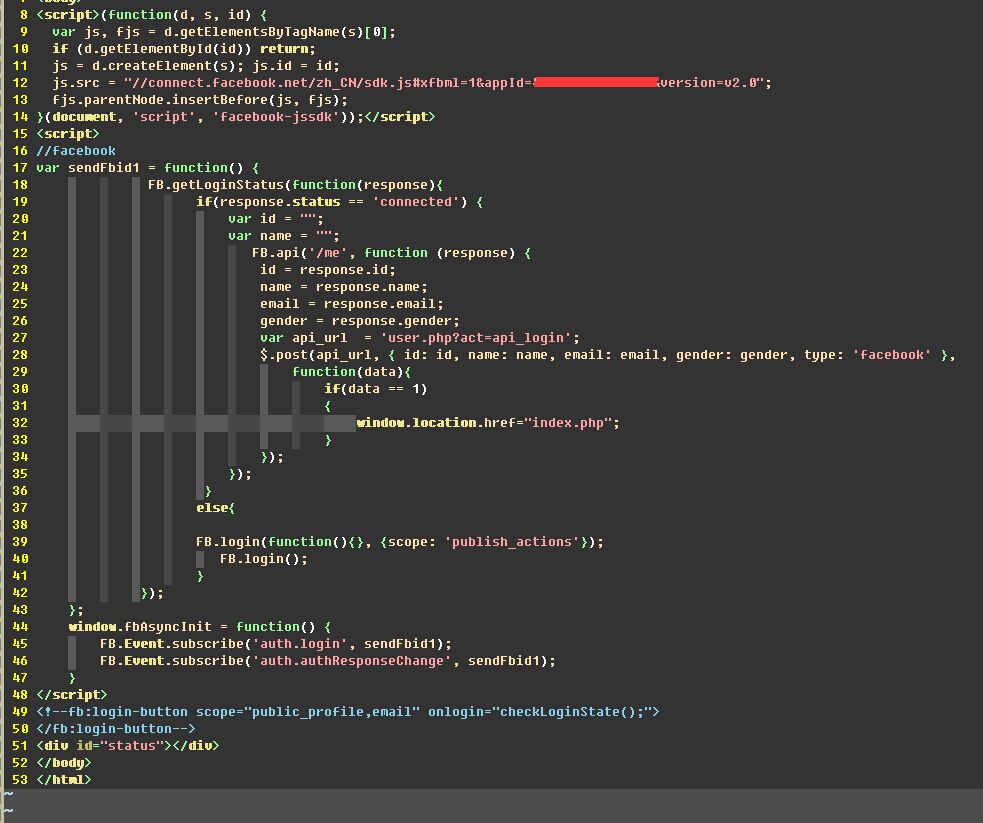Click the '<script>' tag on line 15
This screenshot has height=823, width=983.
coord(68,133)
